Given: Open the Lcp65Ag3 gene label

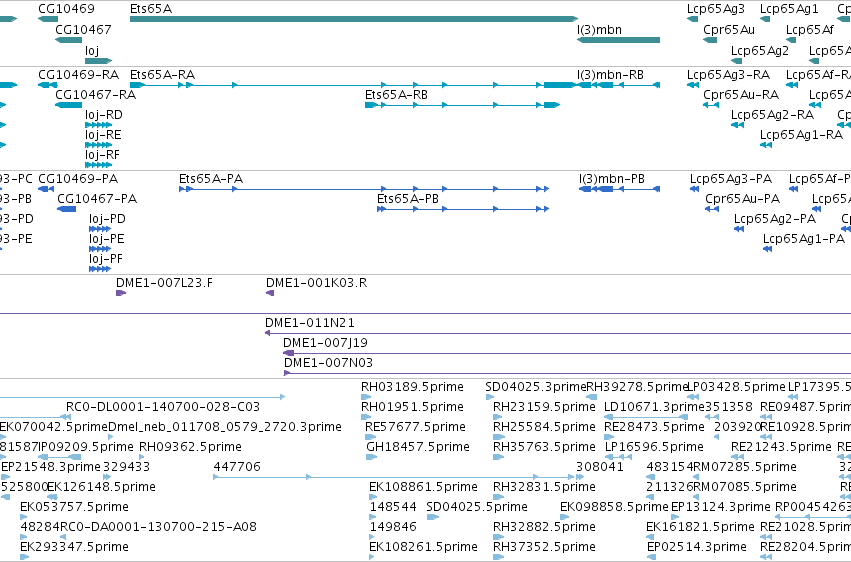Looking at the screenshot, I should click(x=715, y=9).
